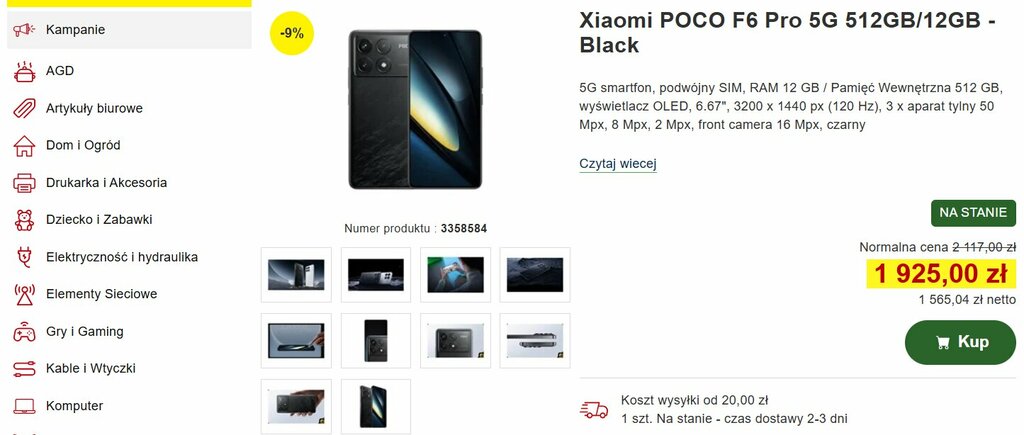1024x435 pixels.
Task: Click the delivery truck shipping icon
Action: click(x=594, y=410)
